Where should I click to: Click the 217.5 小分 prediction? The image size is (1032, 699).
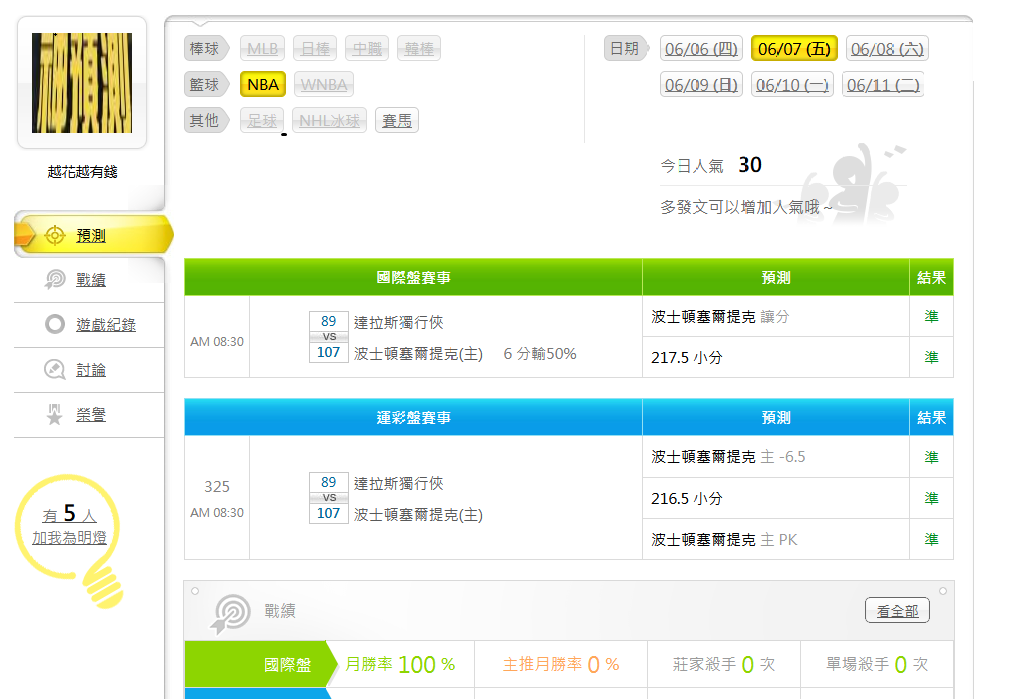686,357
